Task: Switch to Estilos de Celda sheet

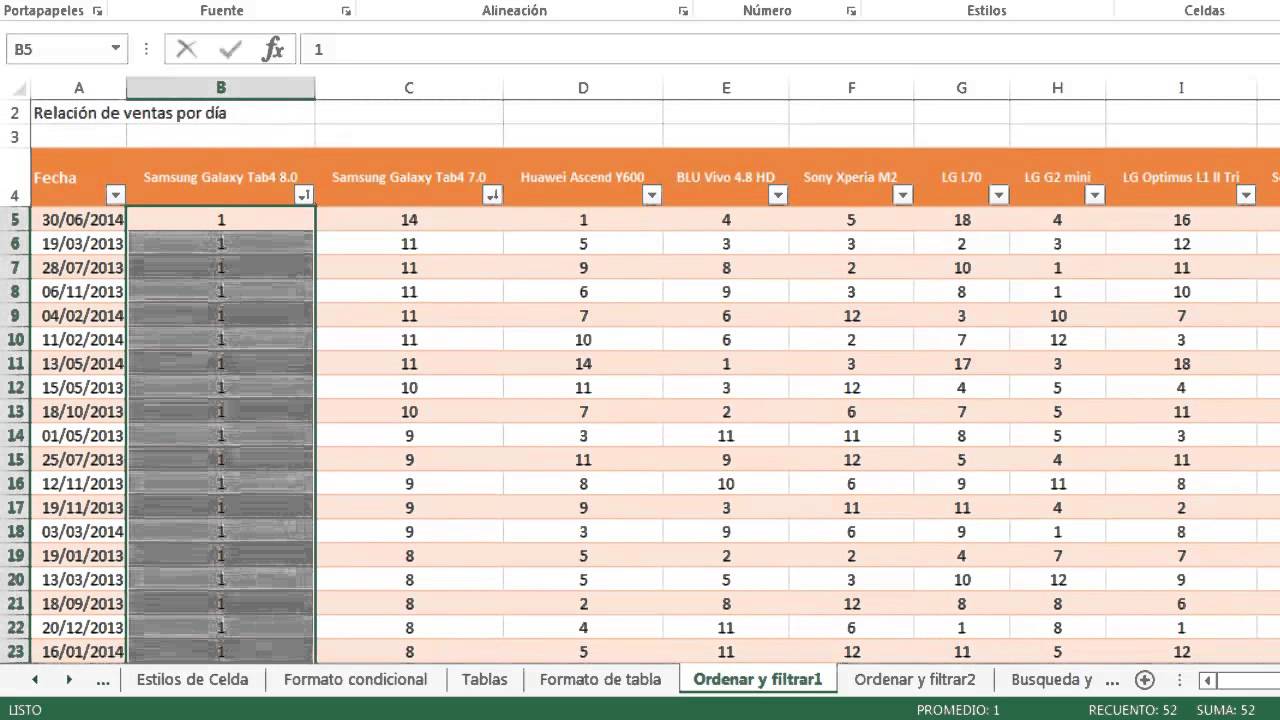Action: 193,679
